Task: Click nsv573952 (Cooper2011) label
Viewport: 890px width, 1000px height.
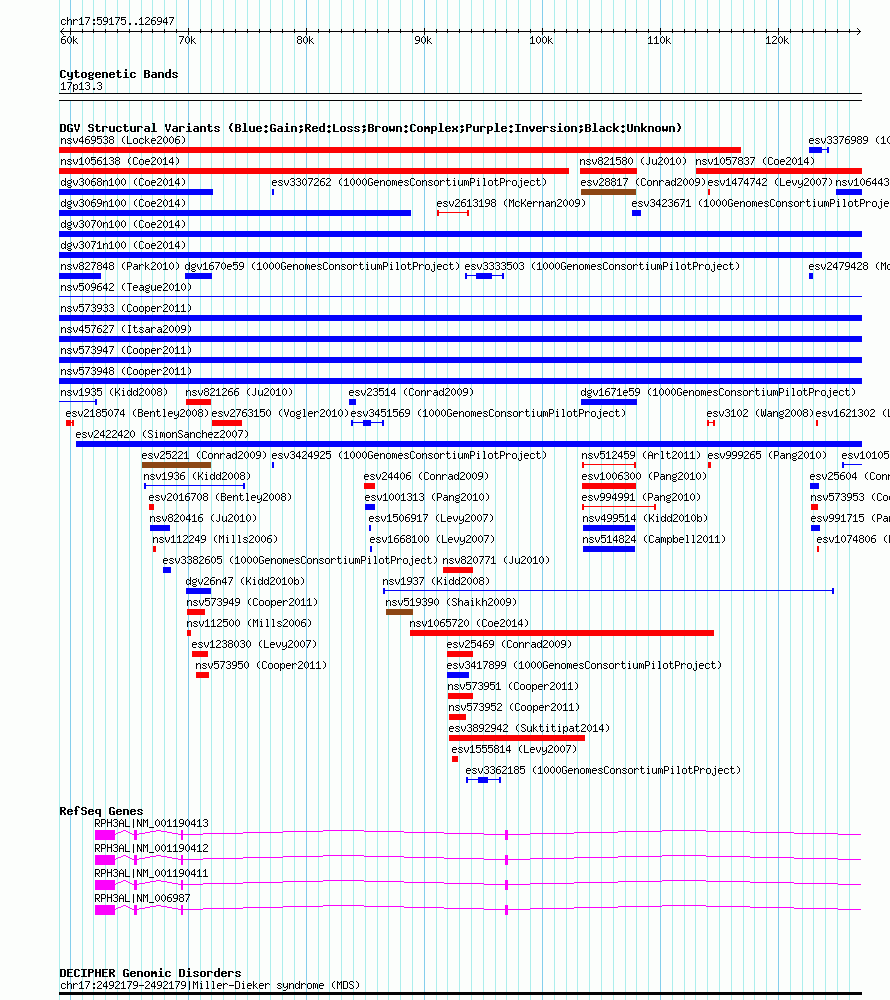Action: pos(514,709)
